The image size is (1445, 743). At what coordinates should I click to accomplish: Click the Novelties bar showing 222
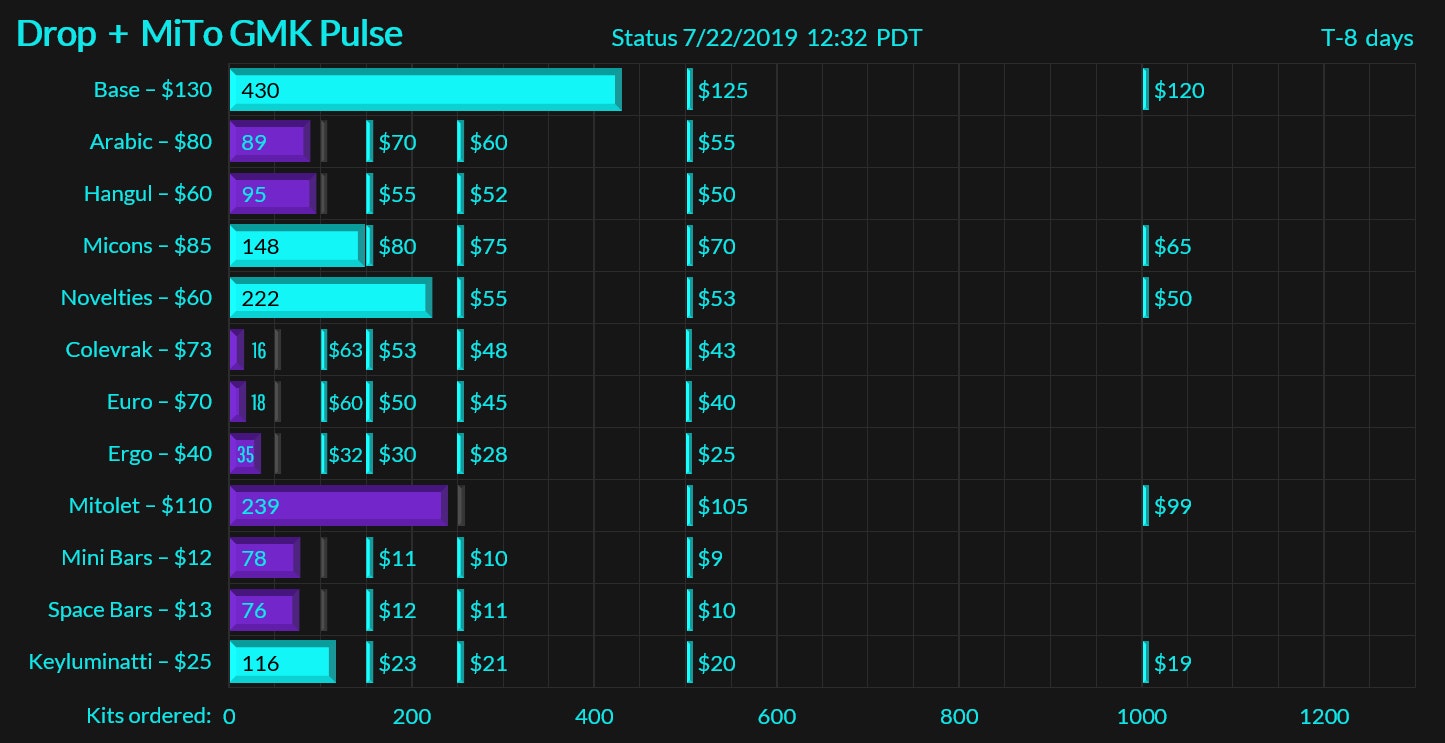tap(330, 298)
